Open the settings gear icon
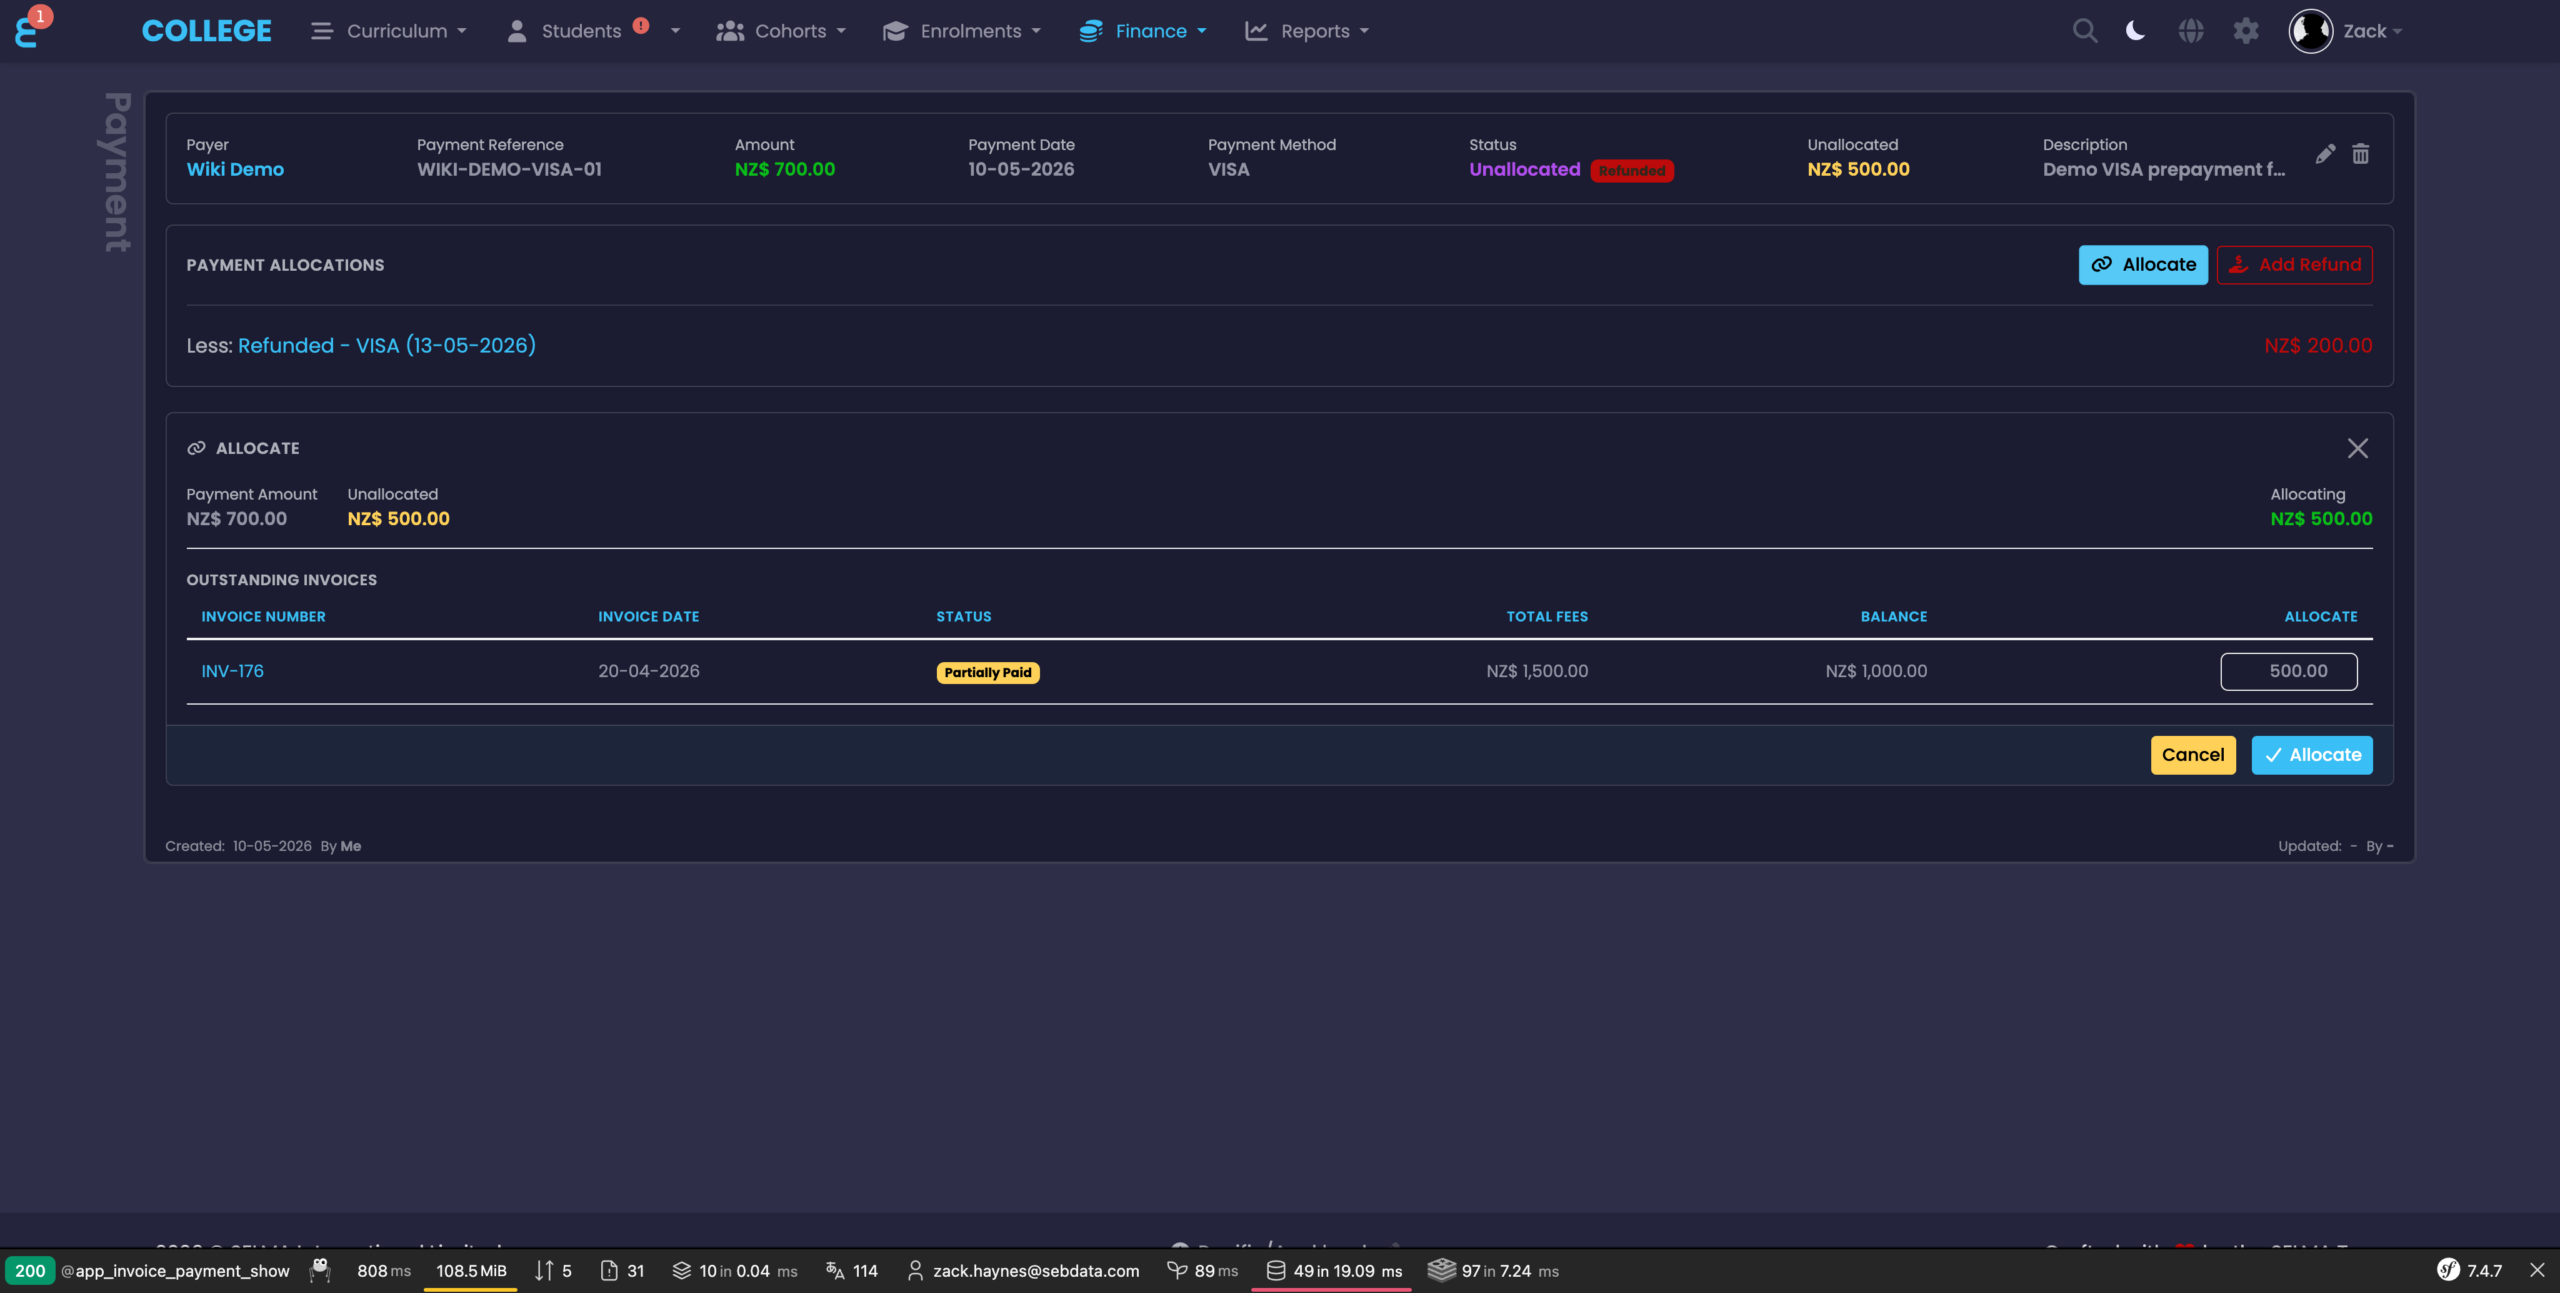 click(x=2246, y=31)
